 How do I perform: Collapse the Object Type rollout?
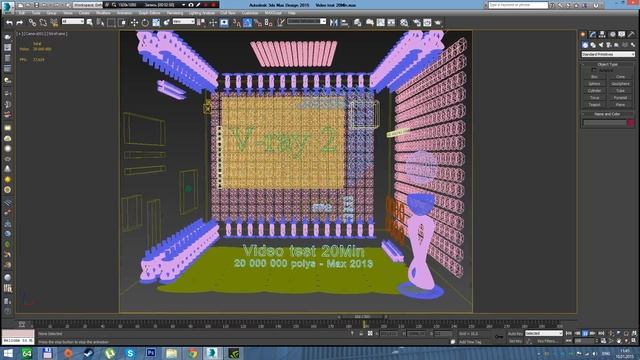pyautogui.click(x=607, y=64)
